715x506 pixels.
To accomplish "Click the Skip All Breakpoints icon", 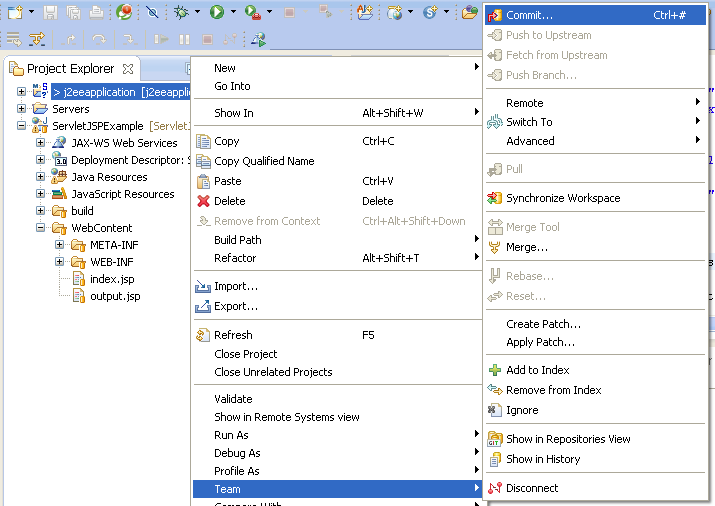I will pyautogui.click(x=152, y=12).
